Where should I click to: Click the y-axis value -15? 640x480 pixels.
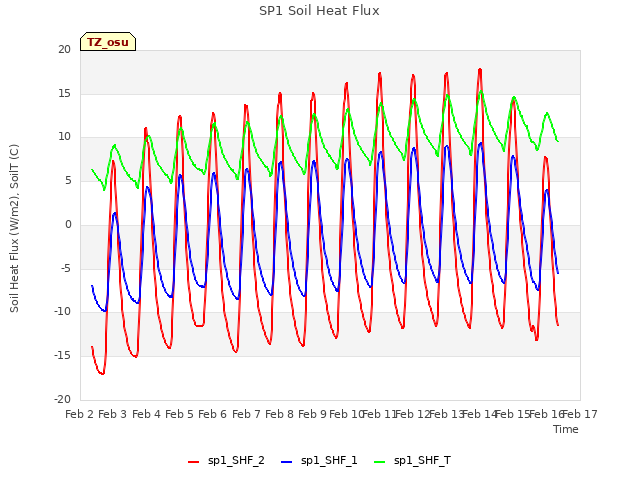pyautogui.click(x=62, y=356)
